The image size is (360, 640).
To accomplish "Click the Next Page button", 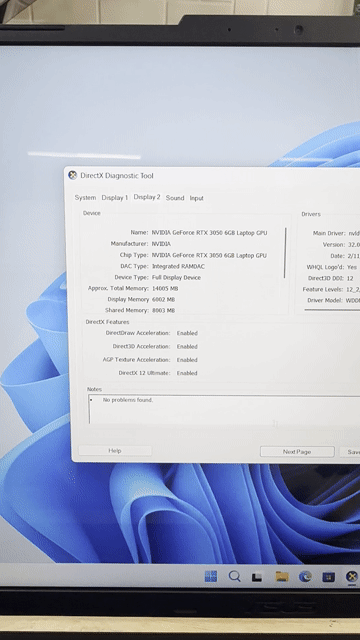I will pos(297,452).
